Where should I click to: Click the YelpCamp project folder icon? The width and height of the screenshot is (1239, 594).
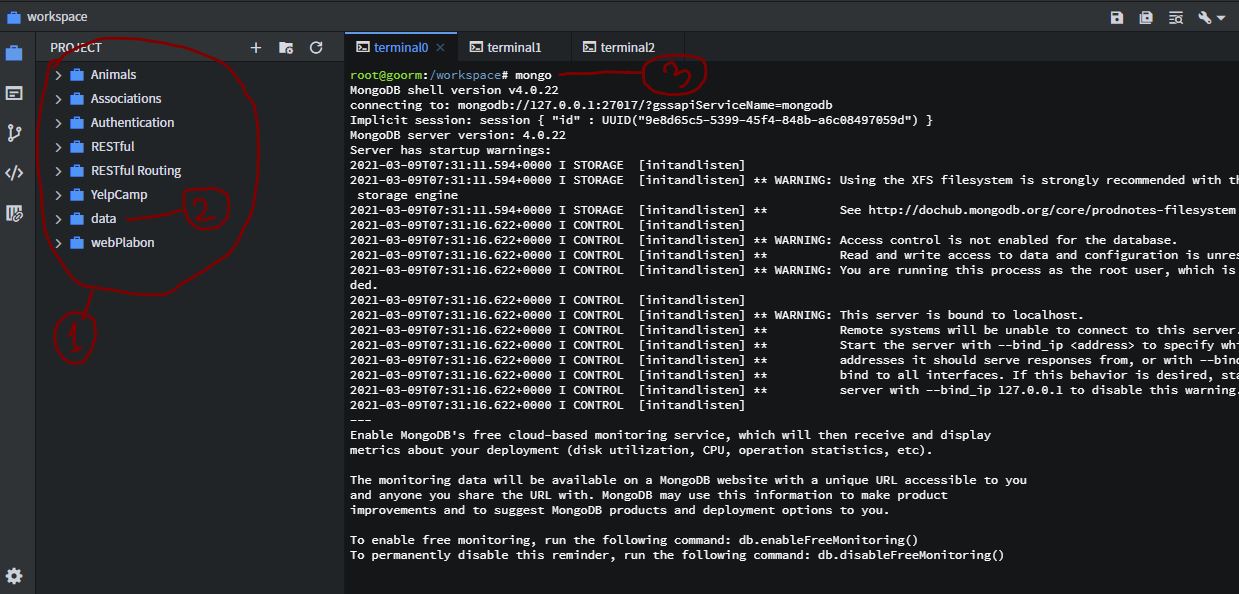pos(76,195)
